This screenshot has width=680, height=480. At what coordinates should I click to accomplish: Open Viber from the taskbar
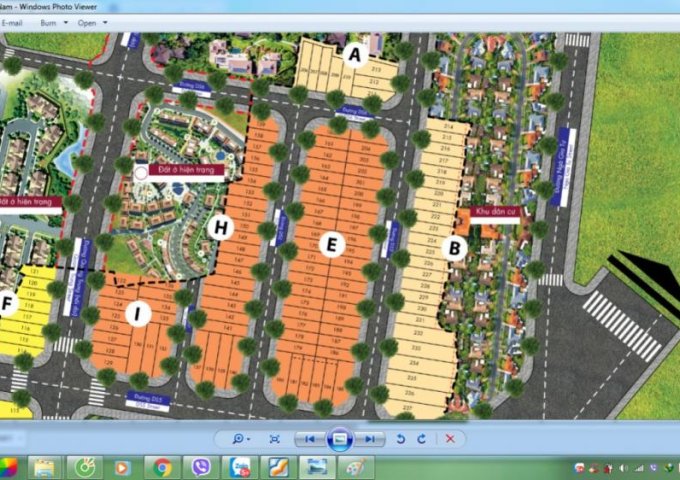pyautogui.click(x=201, y=468)
